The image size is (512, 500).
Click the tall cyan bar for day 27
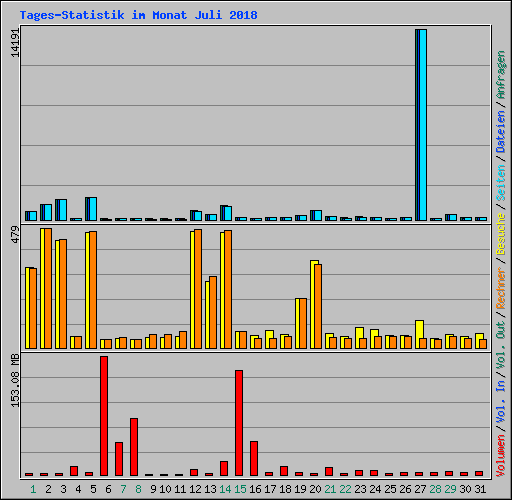423,125
